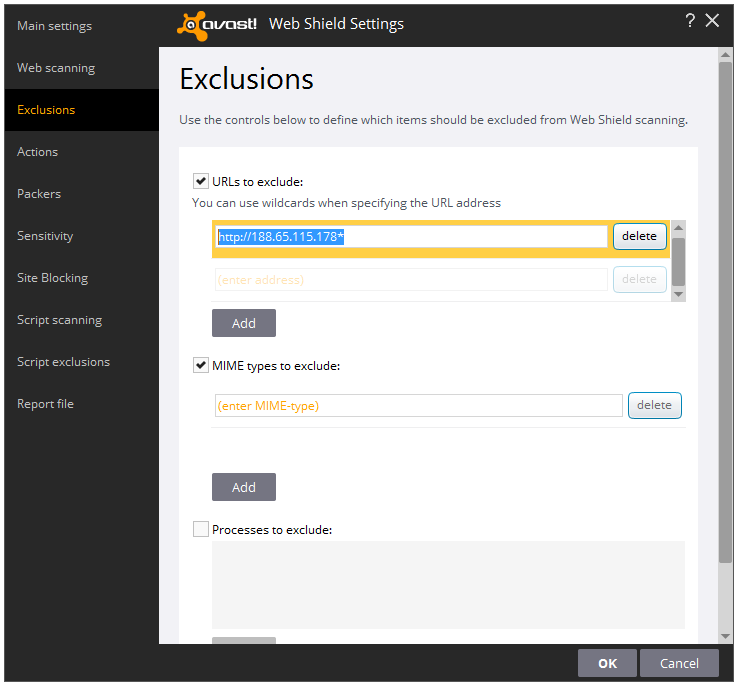Click delete next to the empty address field
The height and width of the screenshot is (686, 737).
(x=640, y=279)
